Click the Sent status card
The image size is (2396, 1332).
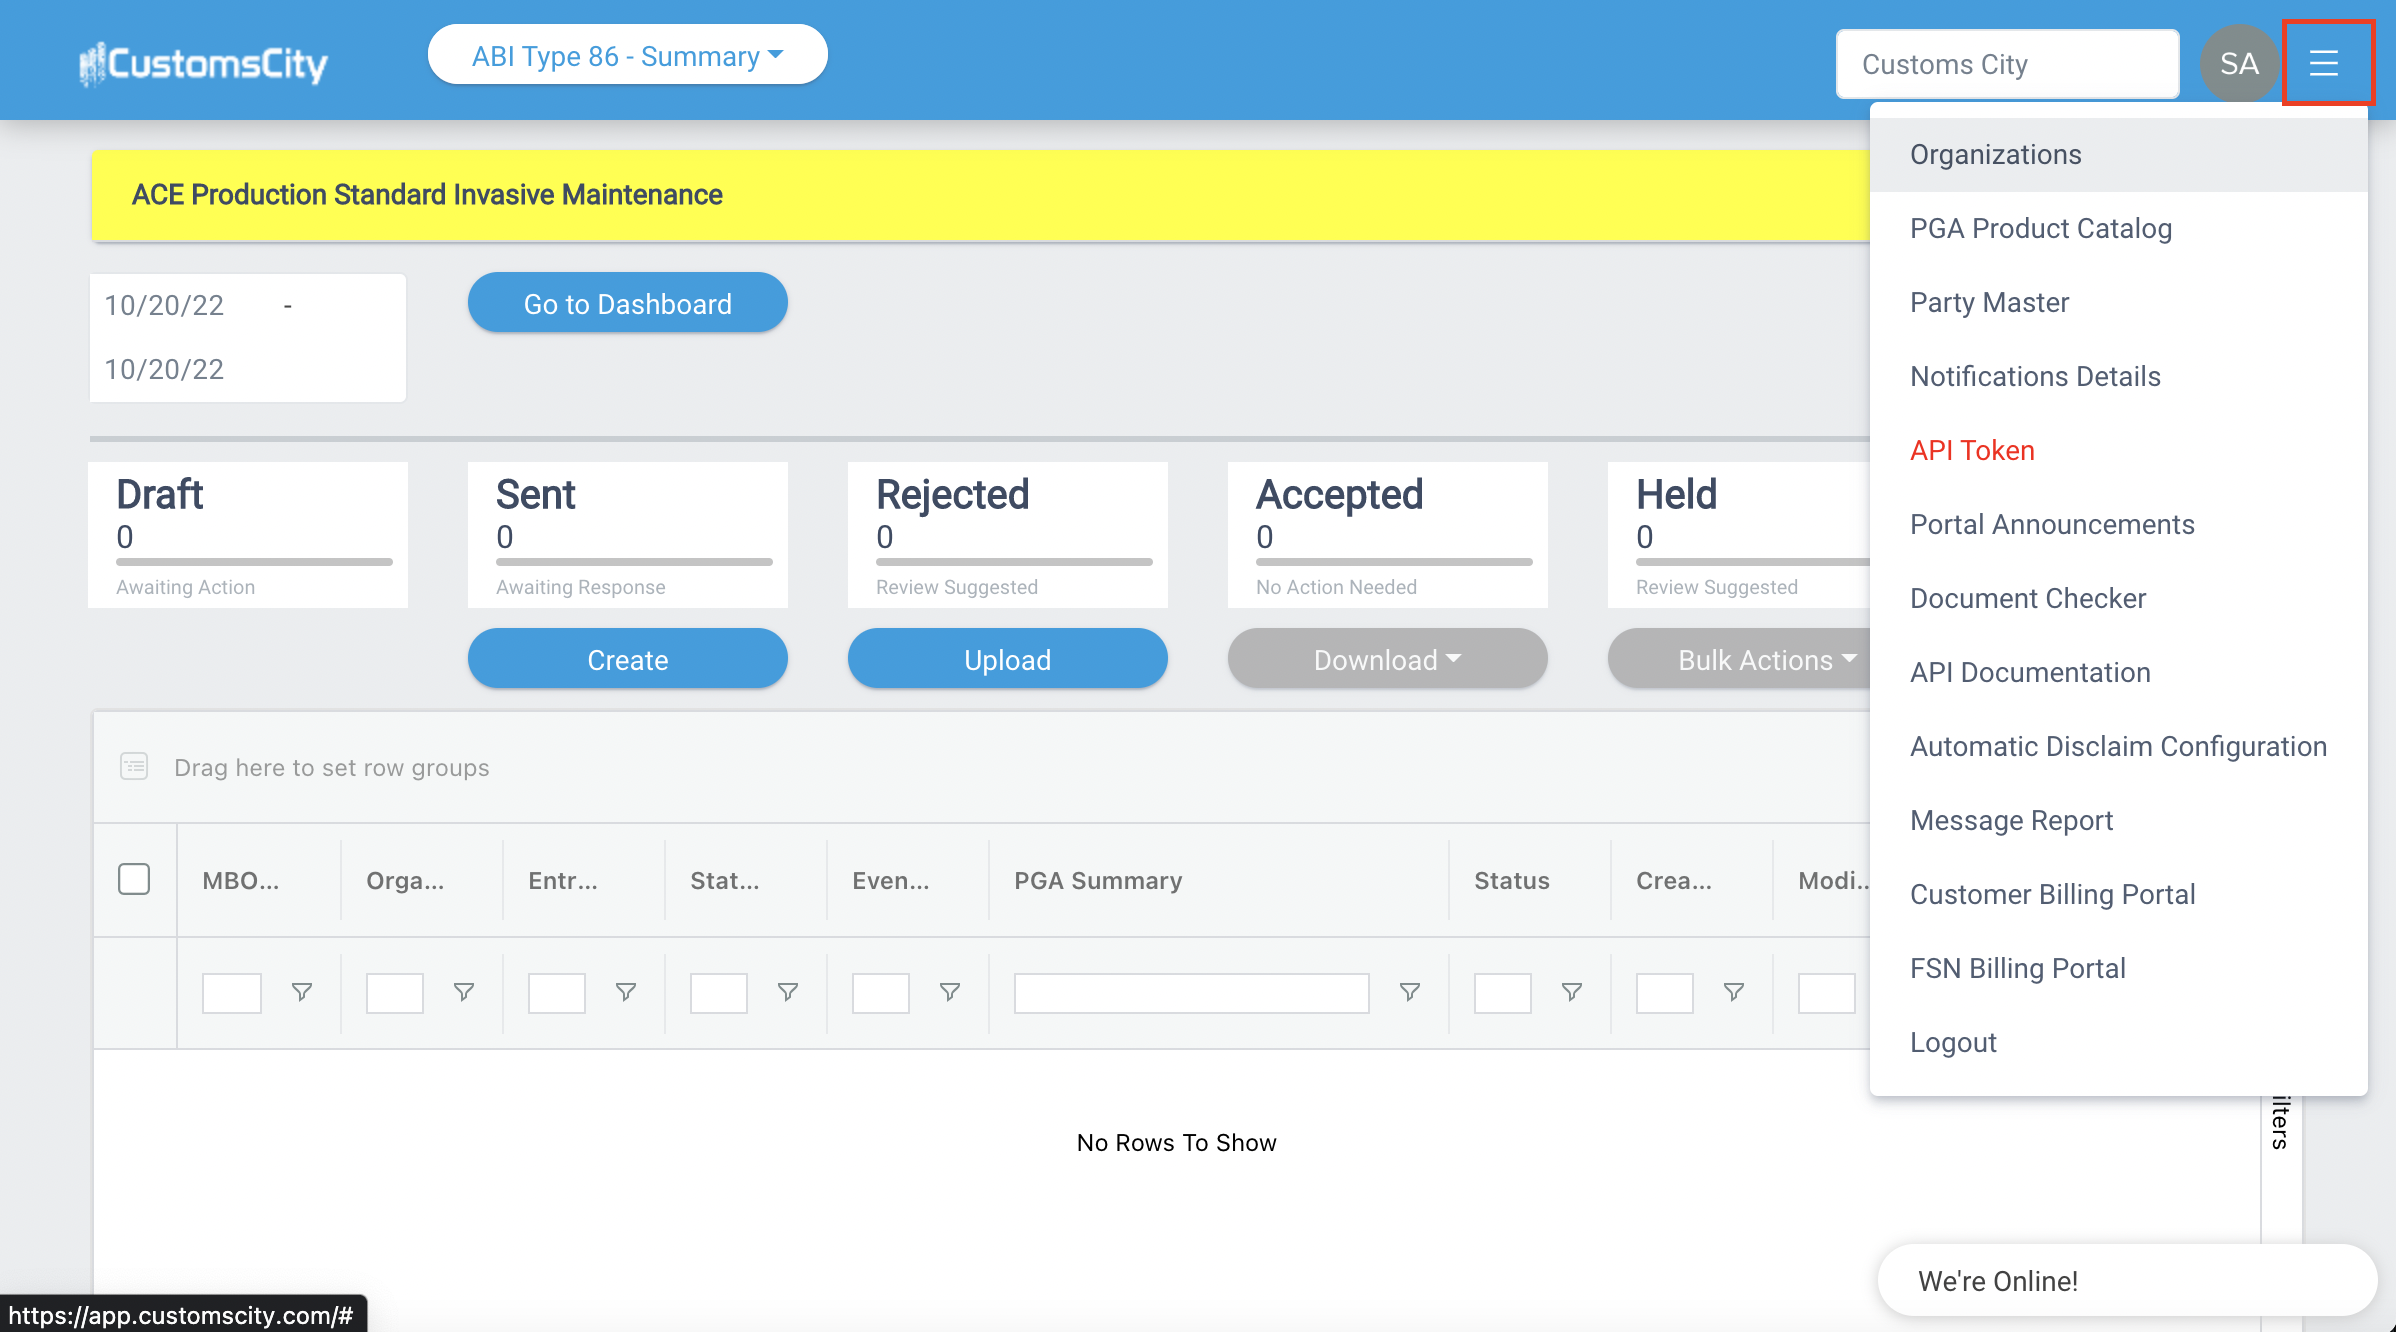pyautogui.click(x=628, y=535)
